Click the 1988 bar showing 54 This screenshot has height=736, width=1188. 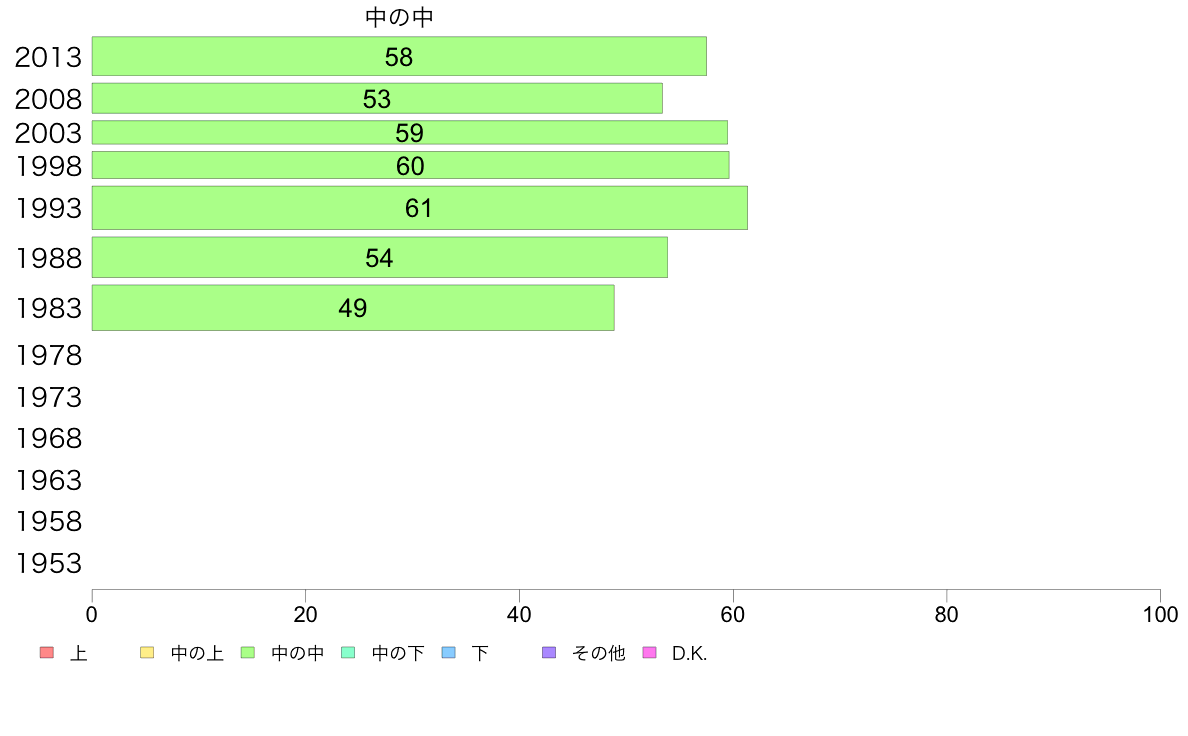[x=380, y=258]
